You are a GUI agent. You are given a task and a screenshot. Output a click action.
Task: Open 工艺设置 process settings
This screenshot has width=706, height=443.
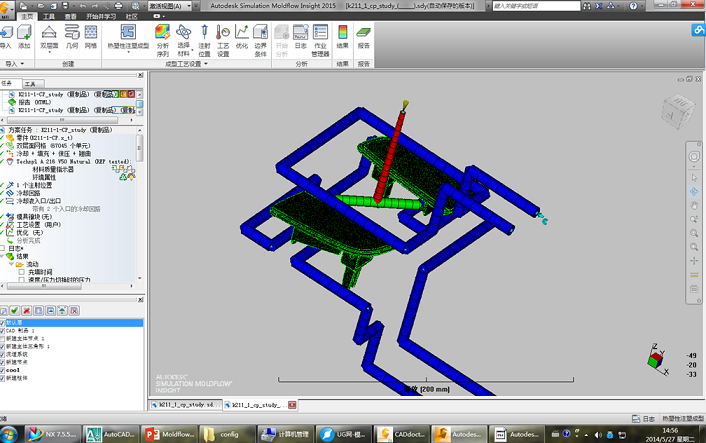(223, 39)
